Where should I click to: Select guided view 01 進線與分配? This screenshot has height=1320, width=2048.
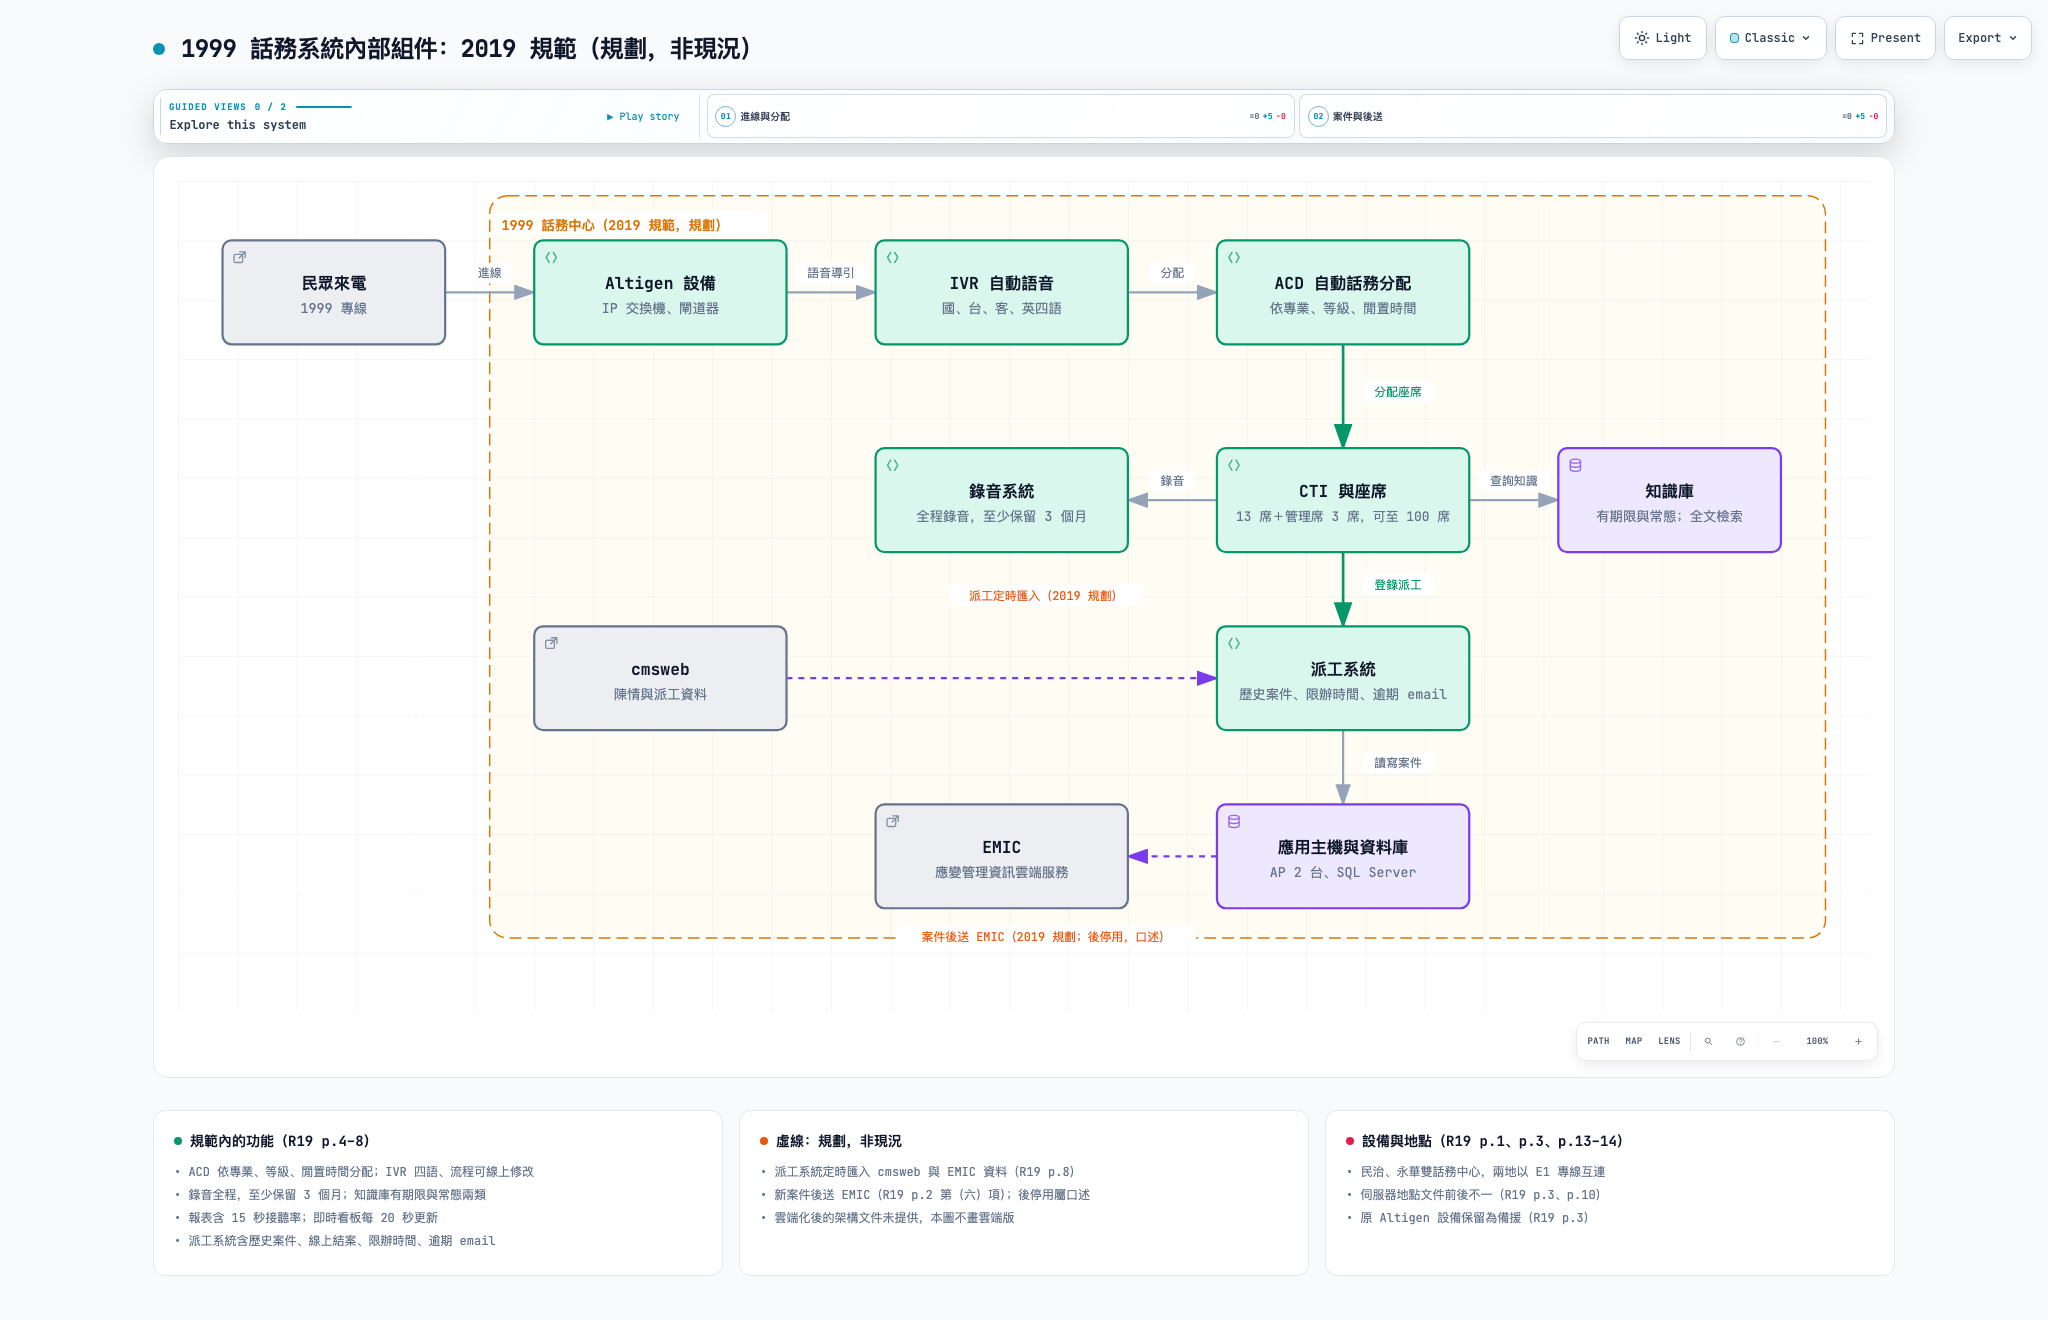pyautogui.click(x=1000, y=116)
